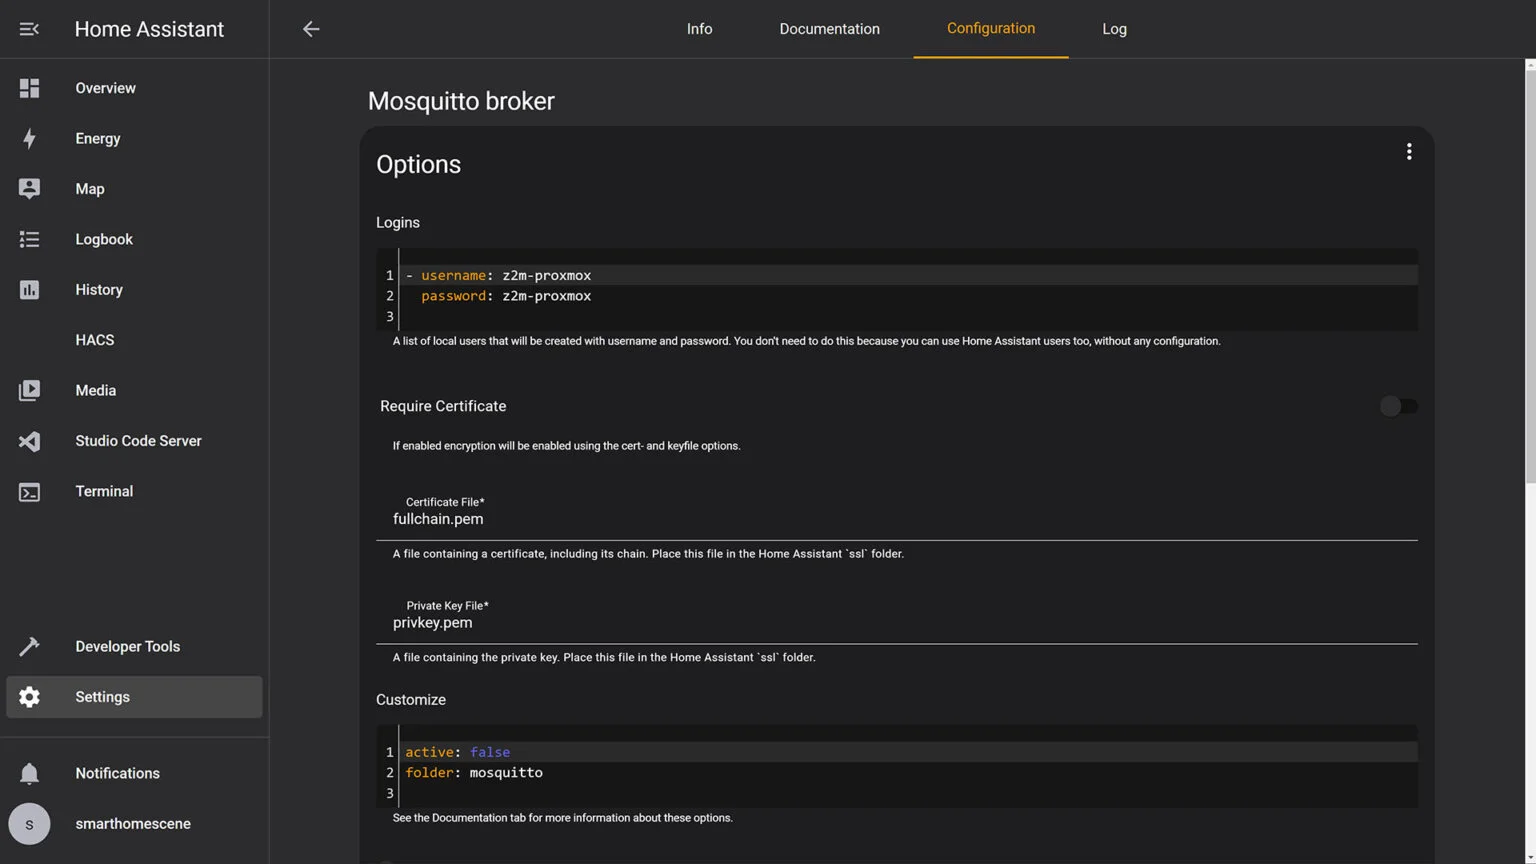Open Settings in the sidebar
This screenshot has width=1536, height=864.
point(134,697)
